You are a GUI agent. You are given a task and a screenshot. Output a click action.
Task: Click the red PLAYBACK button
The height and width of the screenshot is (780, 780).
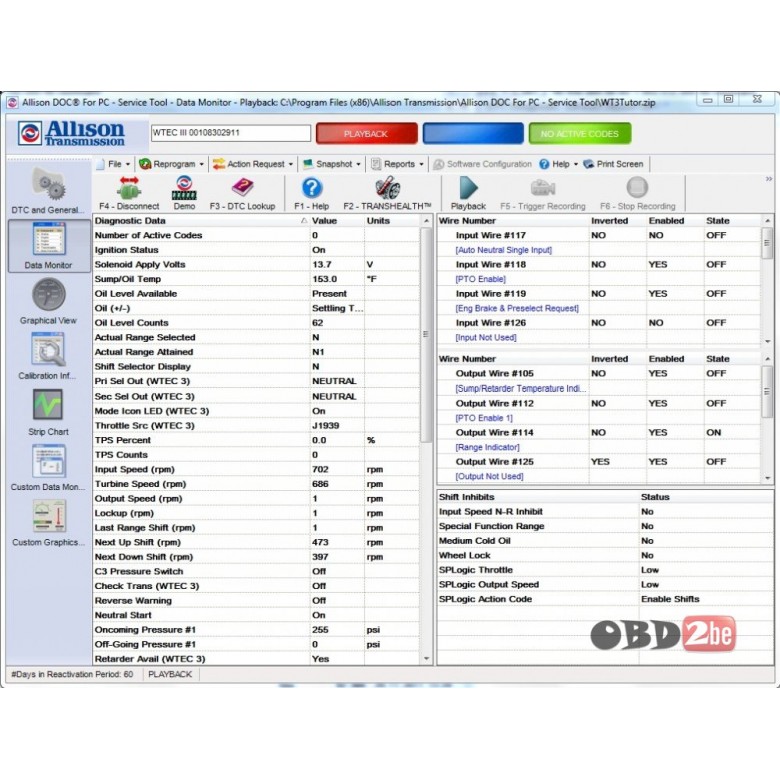click(x=367, y=133)
